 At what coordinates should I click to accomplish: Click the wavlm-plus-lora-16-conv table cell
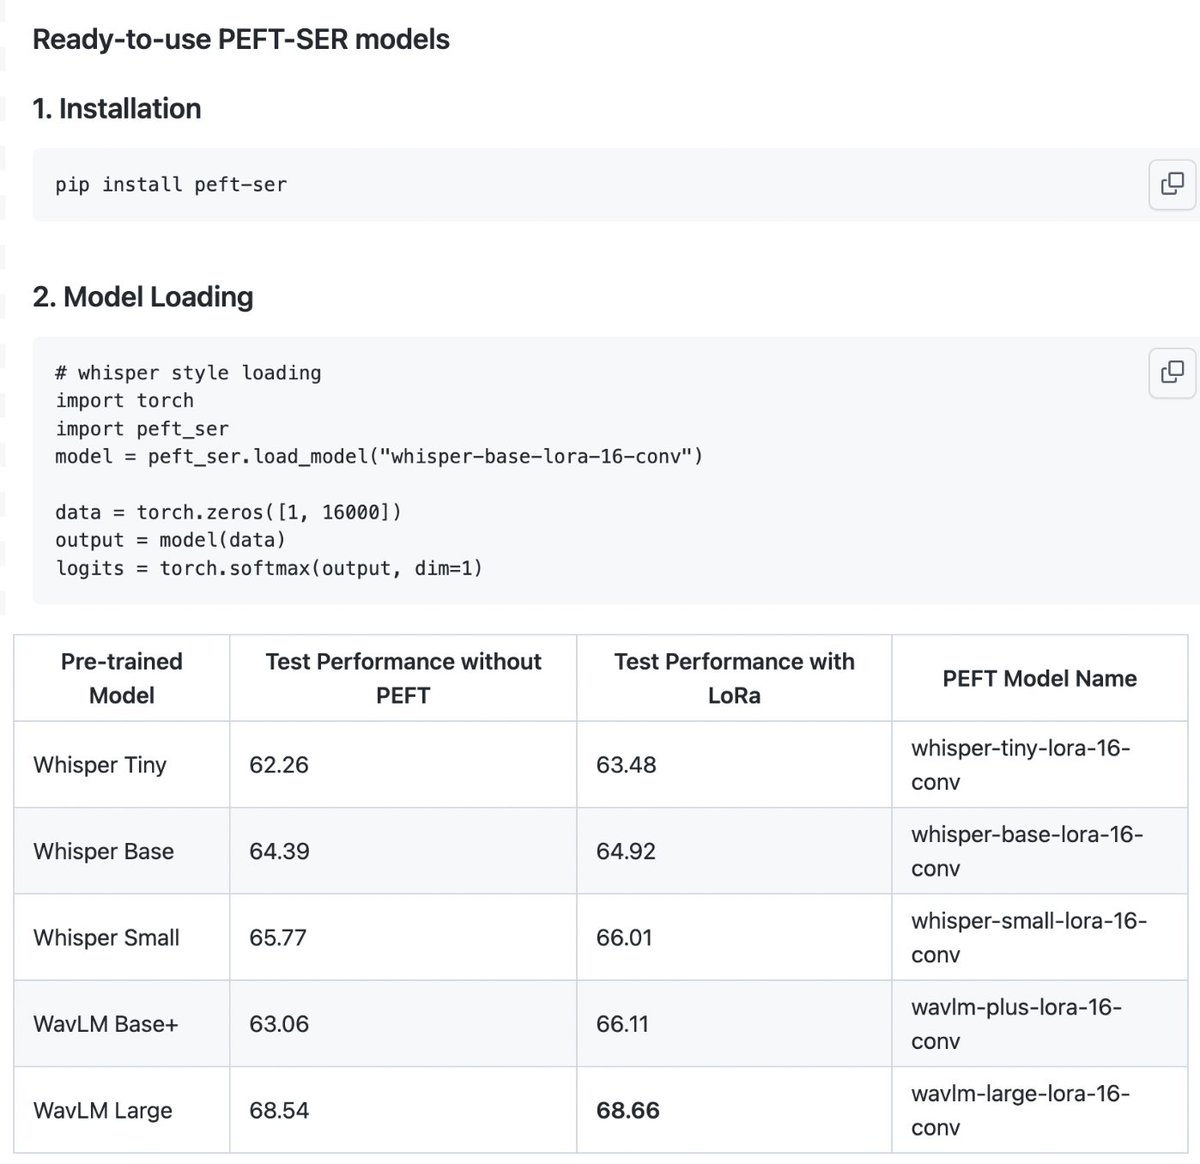coord(1017,1023)
